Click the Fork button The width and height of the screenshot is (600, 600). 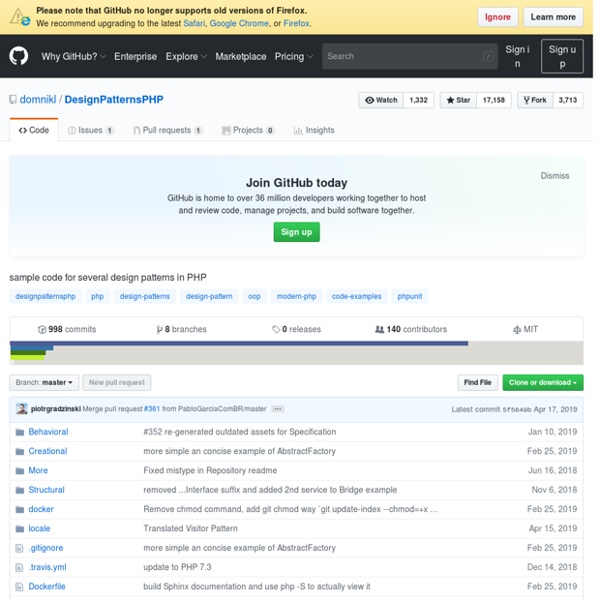(535, 100)
